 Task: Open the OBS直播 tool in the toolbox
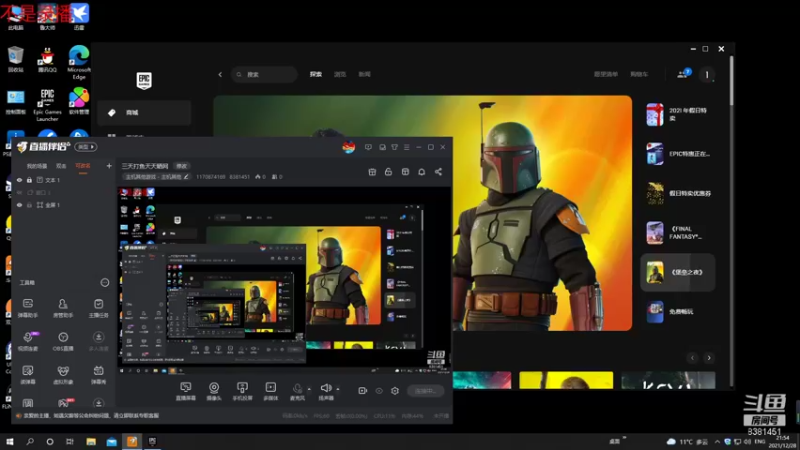[x=63, y=341]
